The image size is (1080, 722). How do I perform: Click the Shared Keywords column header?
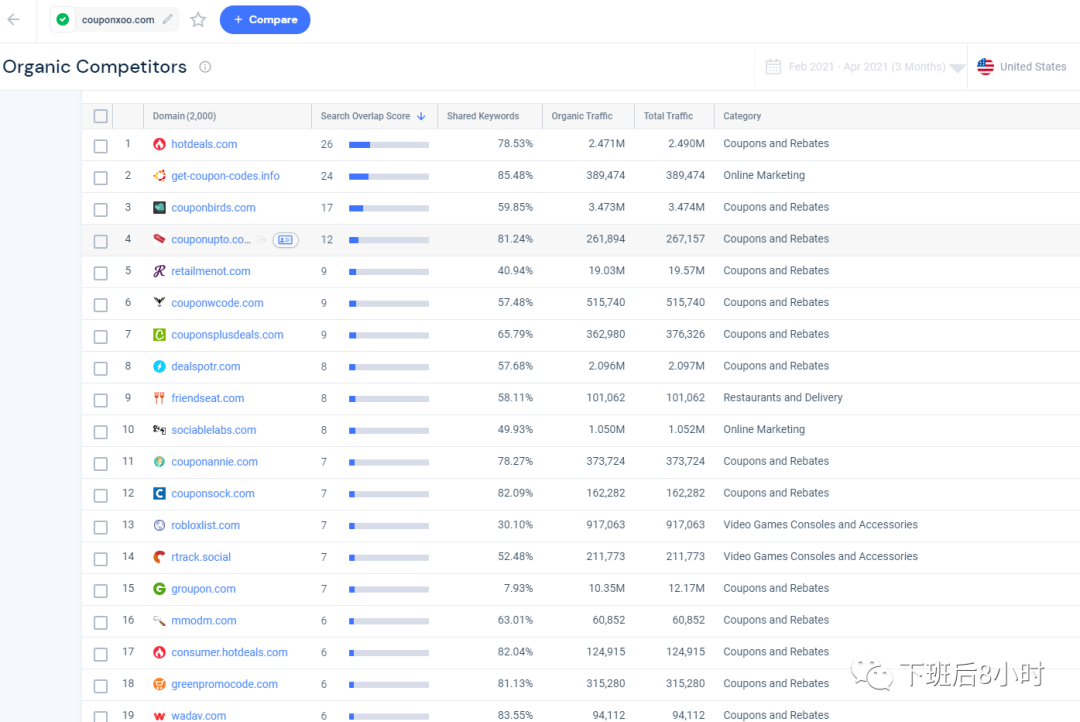(482, 116)
